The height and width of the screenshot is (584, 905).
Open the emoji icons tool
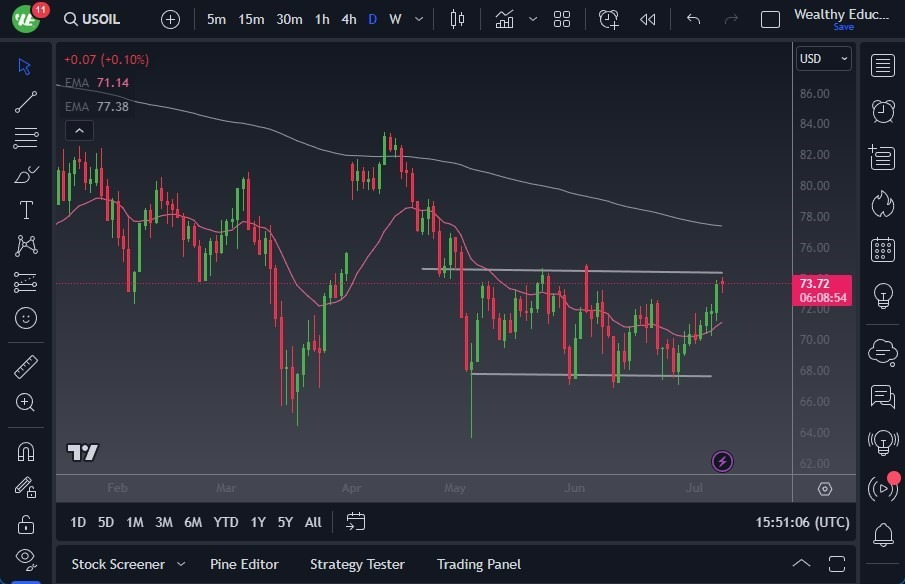26,318
